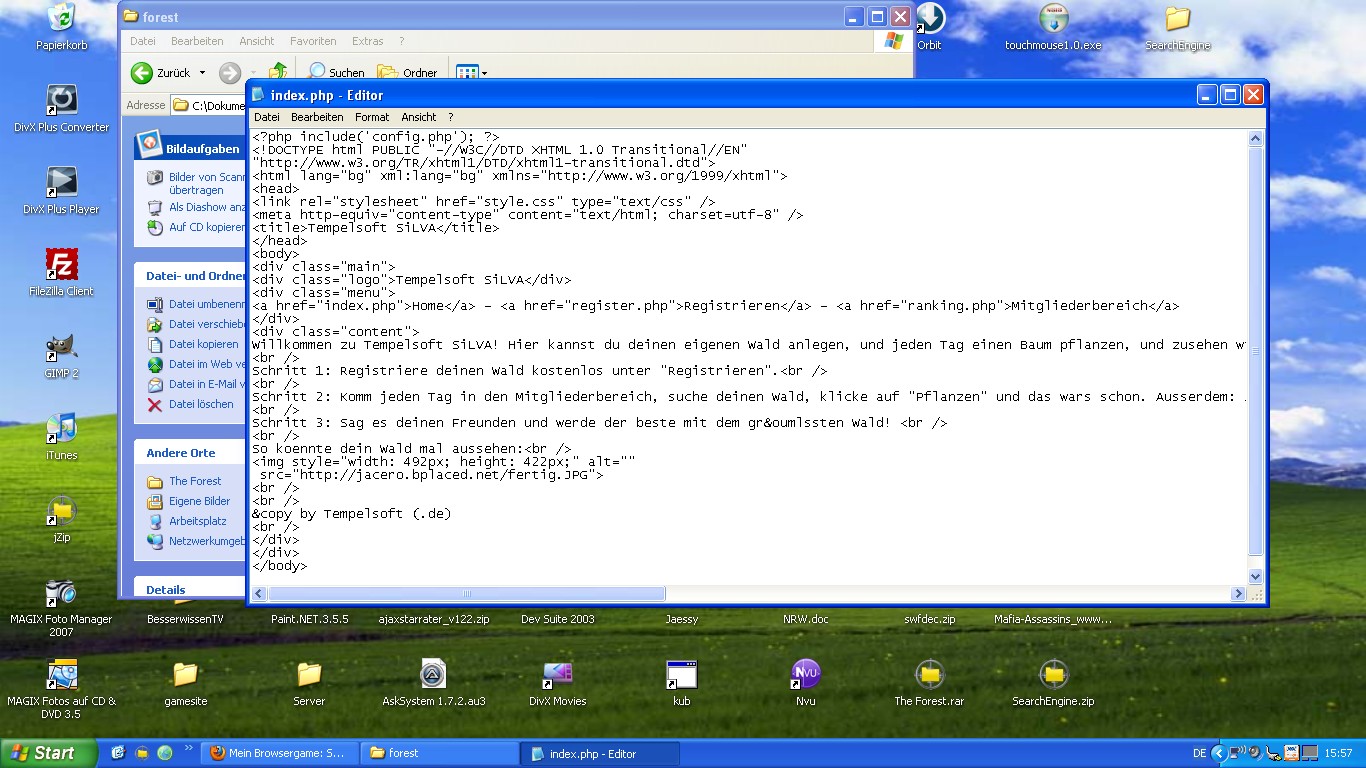Select the Nvu desktop shortcut
The width and height of the screenshot is (1366, 768).
(805, 675)
